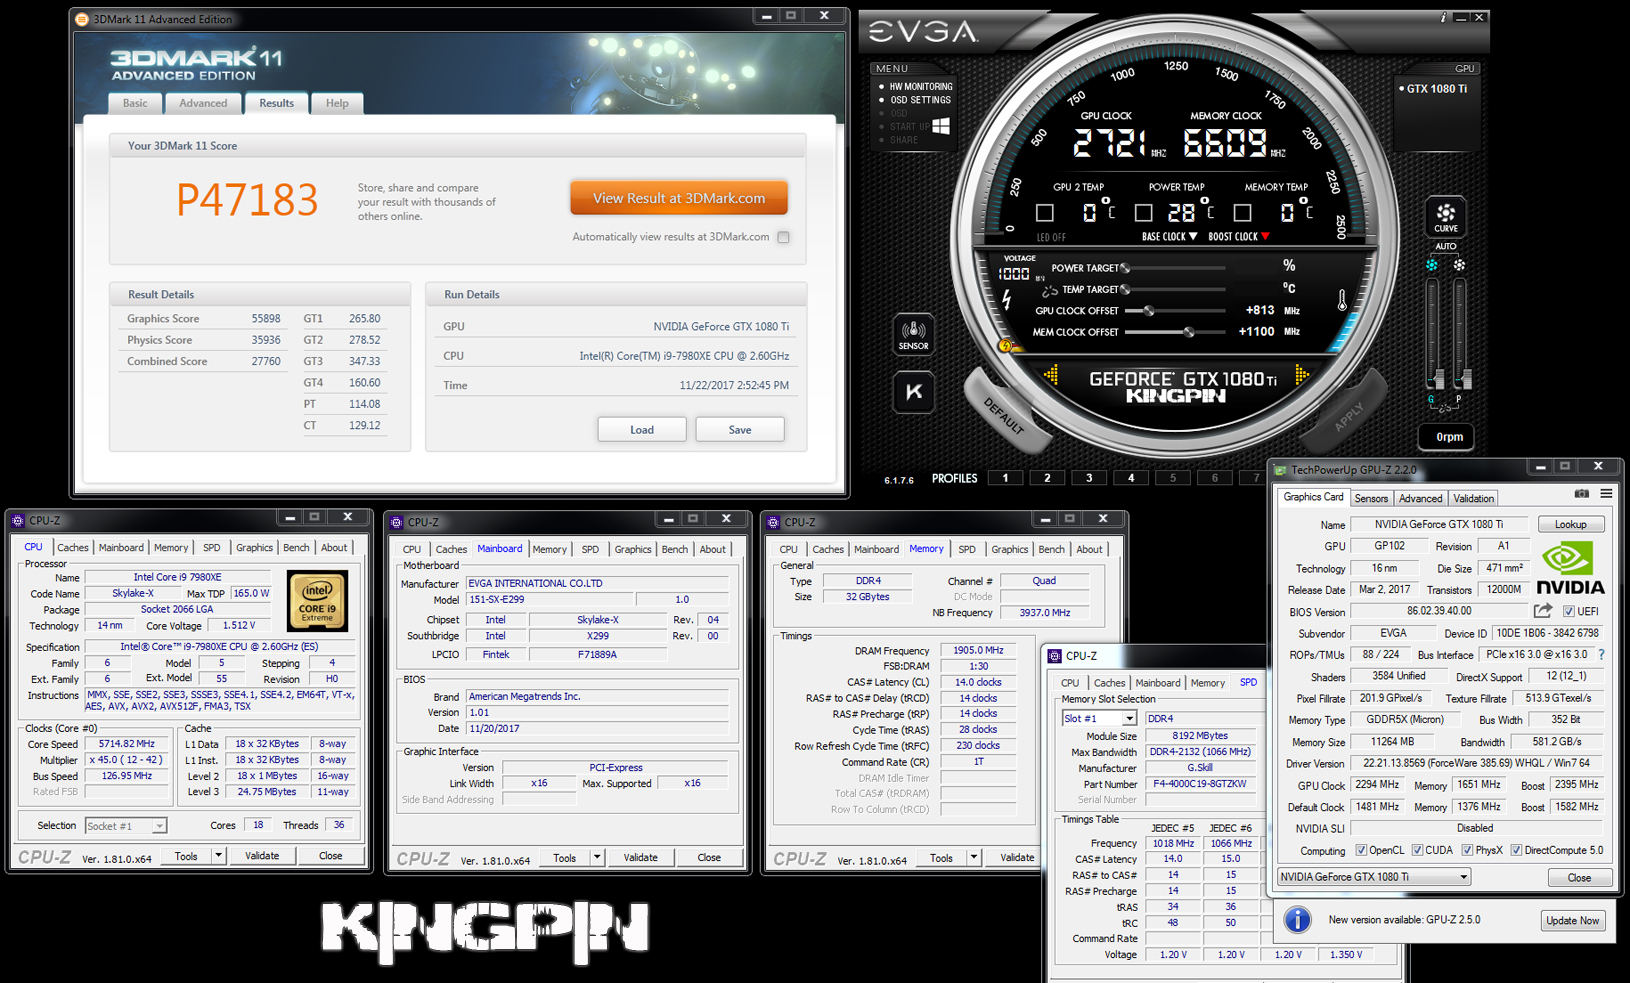
Task: Select the Base Clock arrow in EVGA Precision
Action: (1193, 237)
